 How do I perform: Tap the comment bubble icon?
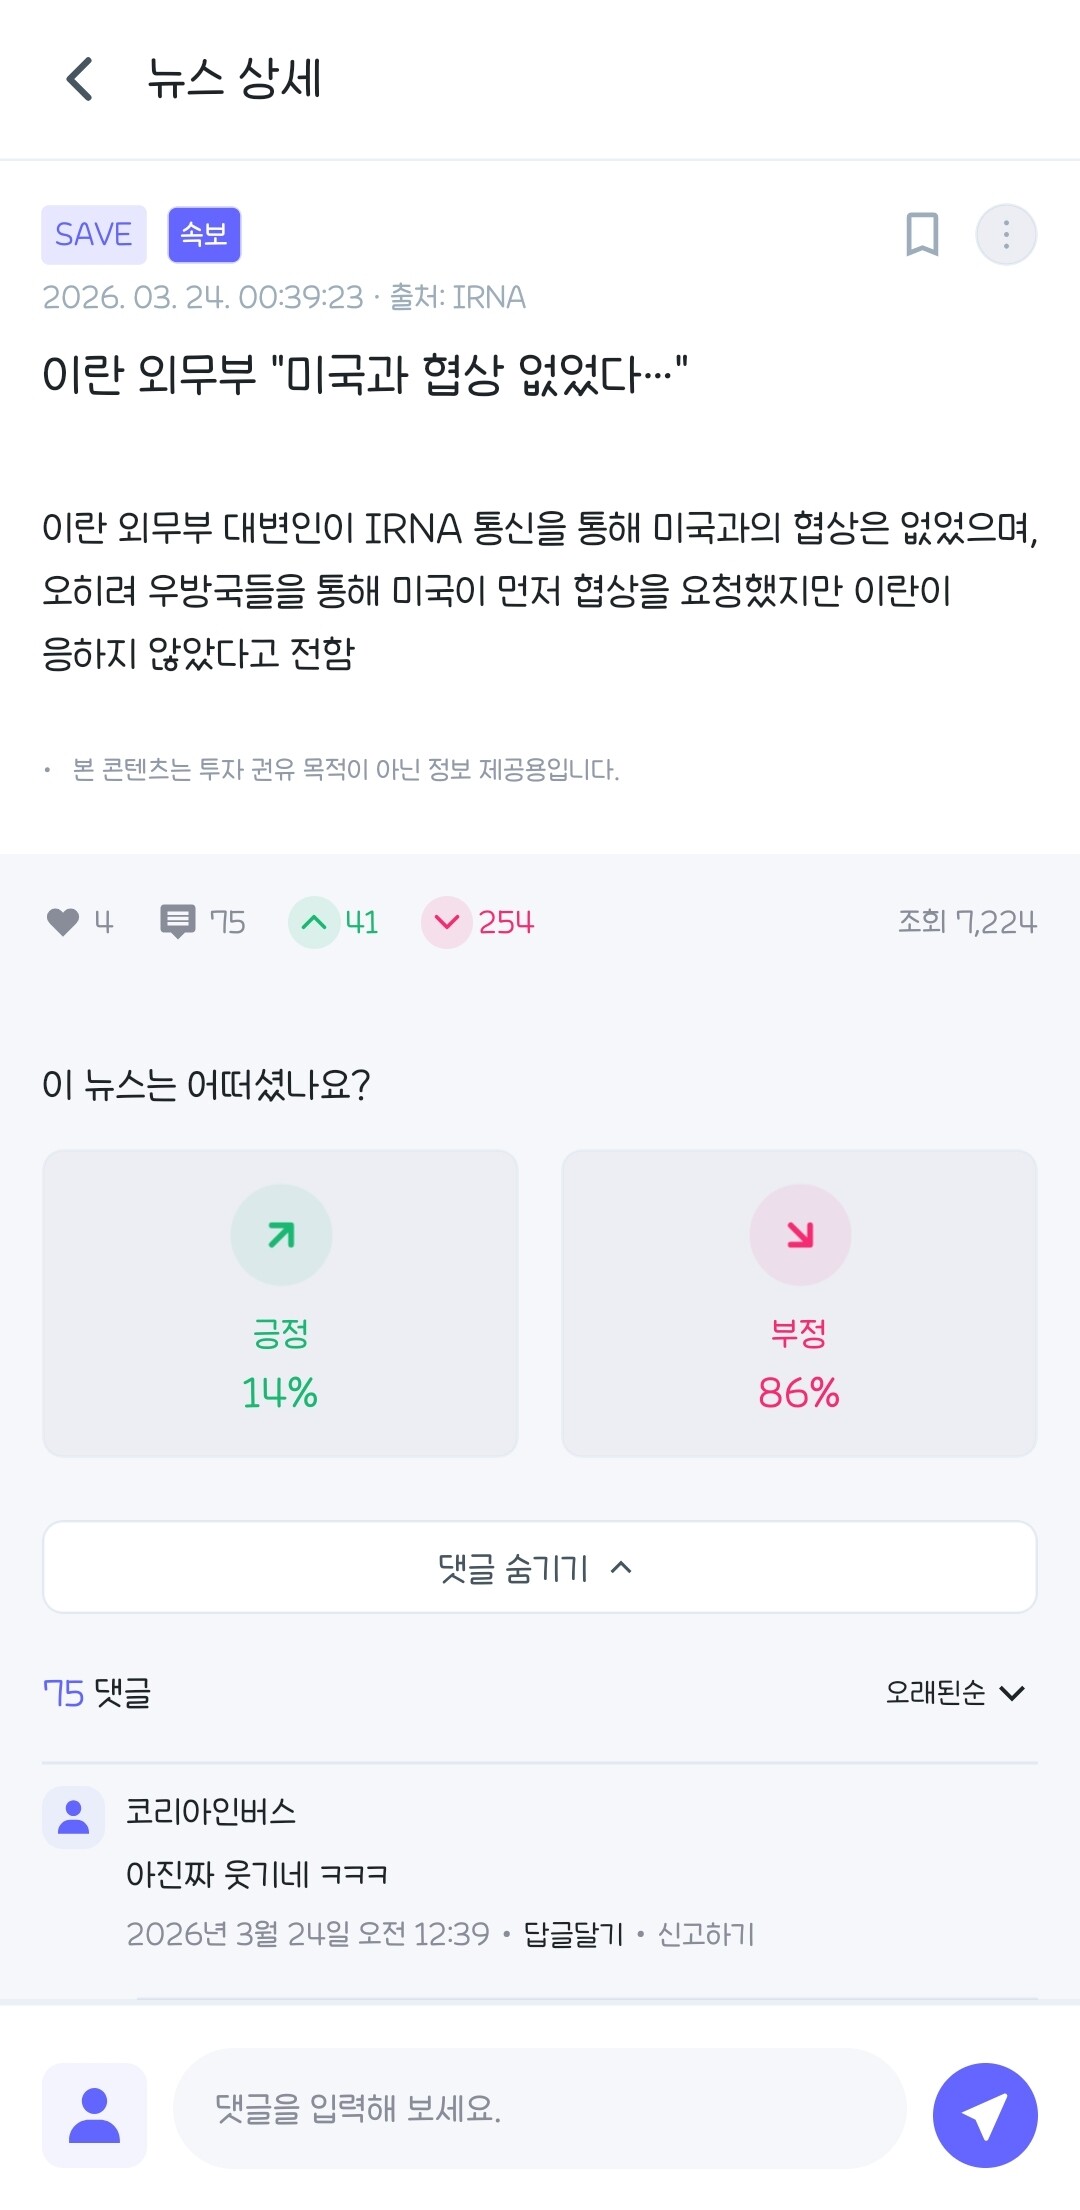click(x=178, y=921)
